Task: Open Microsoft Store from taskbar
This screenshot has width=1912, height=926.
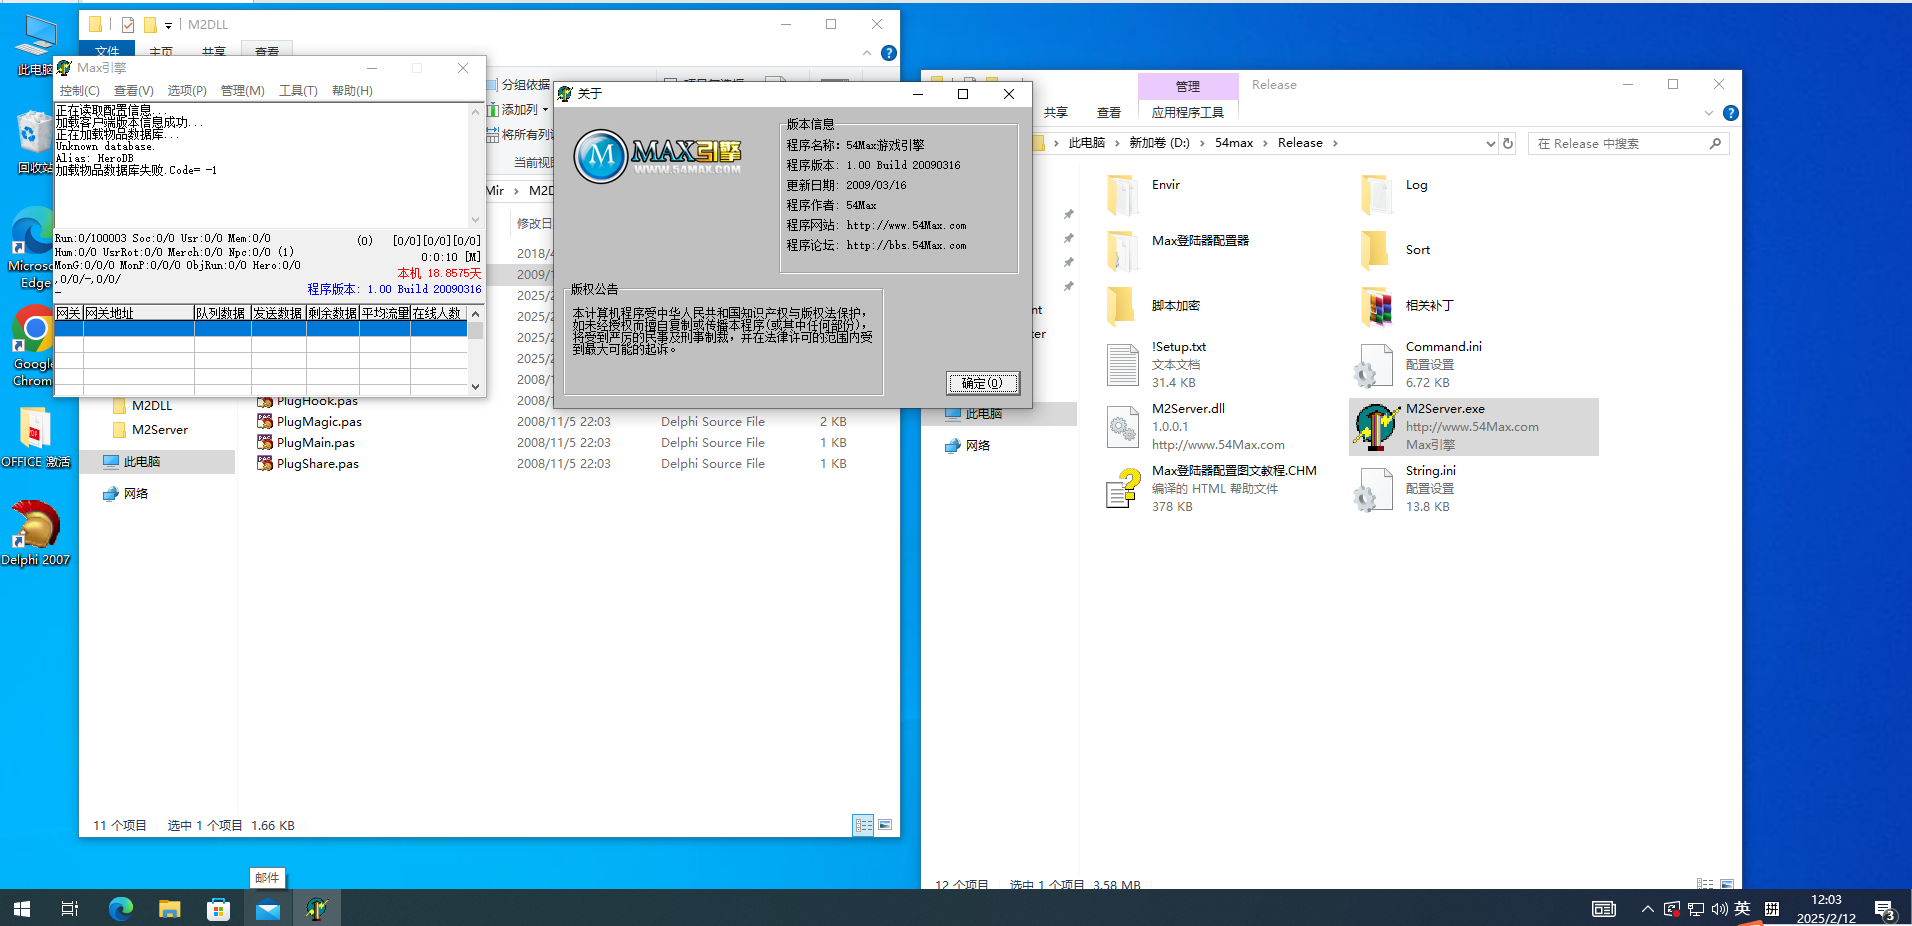Action: click(219, 909)
